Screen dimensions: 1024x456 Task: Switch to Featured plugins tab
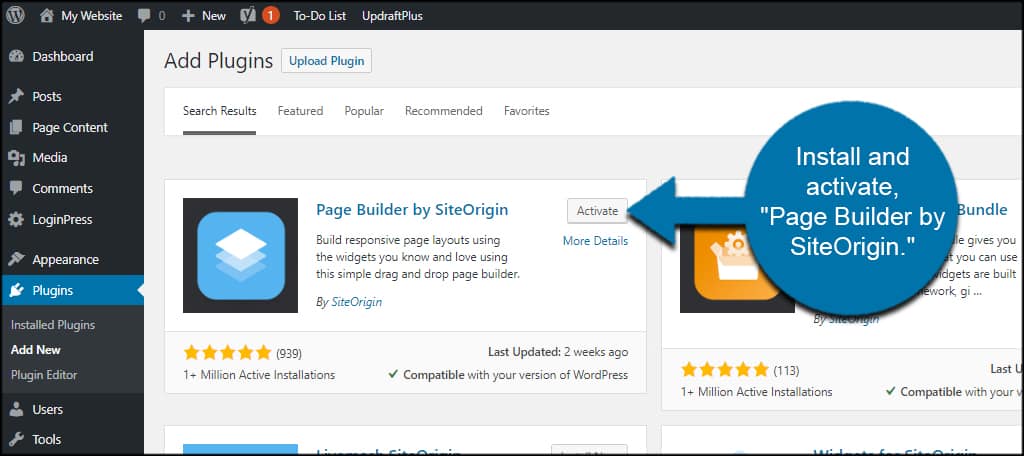point(300,111)
